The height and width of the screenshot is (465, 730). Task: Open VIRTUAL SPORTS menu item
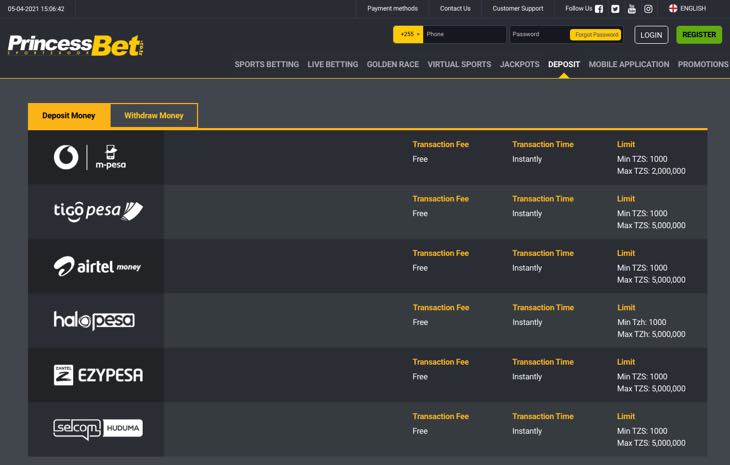point(459,64)
